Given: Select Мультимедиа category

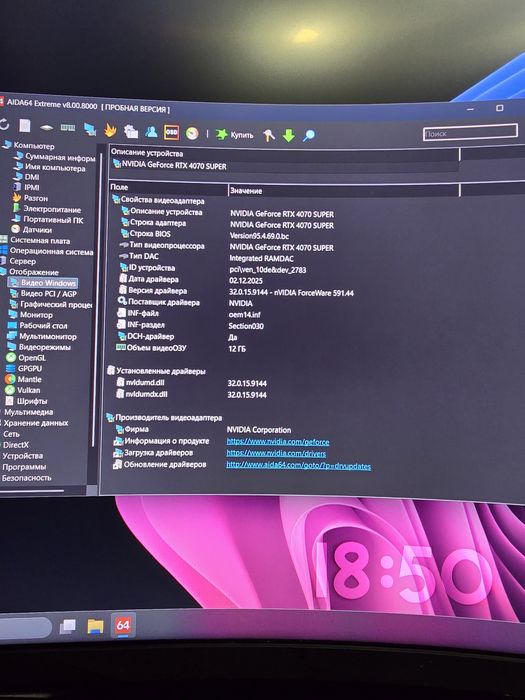Looking at the screenshot, I should pos(27,412).
